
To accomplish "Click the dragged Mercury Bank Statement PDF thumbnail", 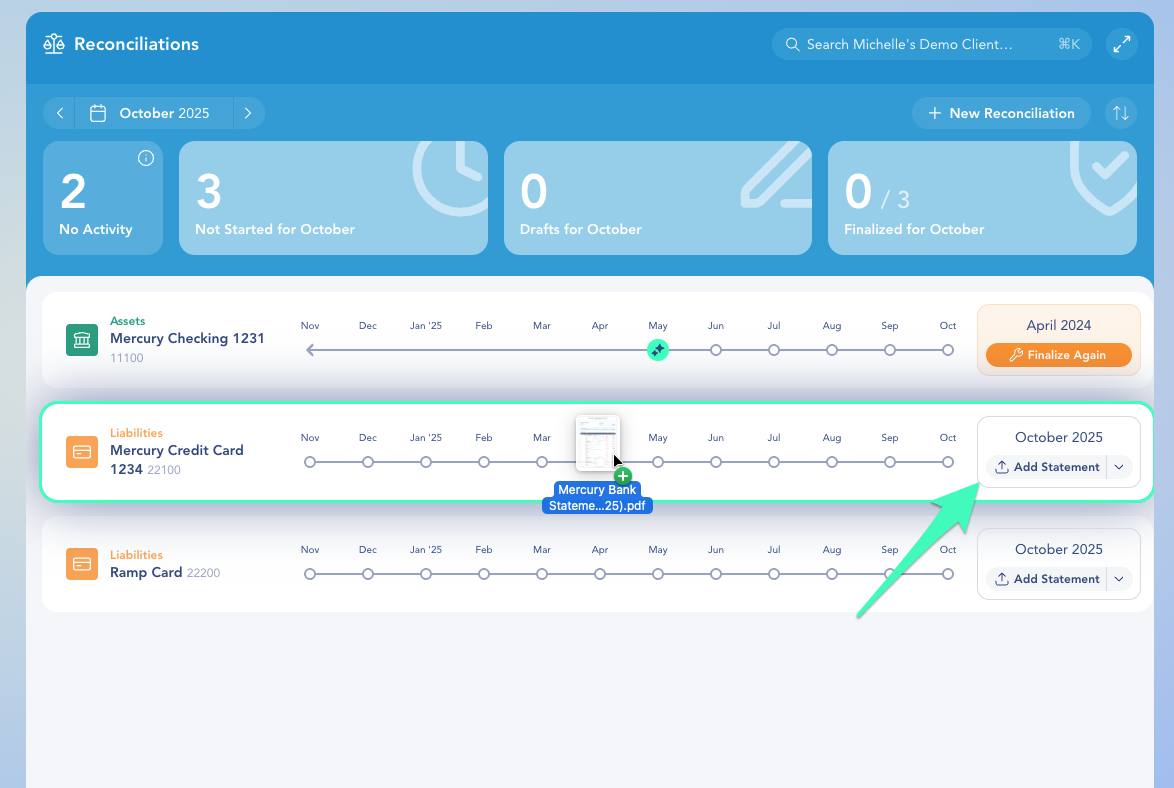I will tap(597, 443).
